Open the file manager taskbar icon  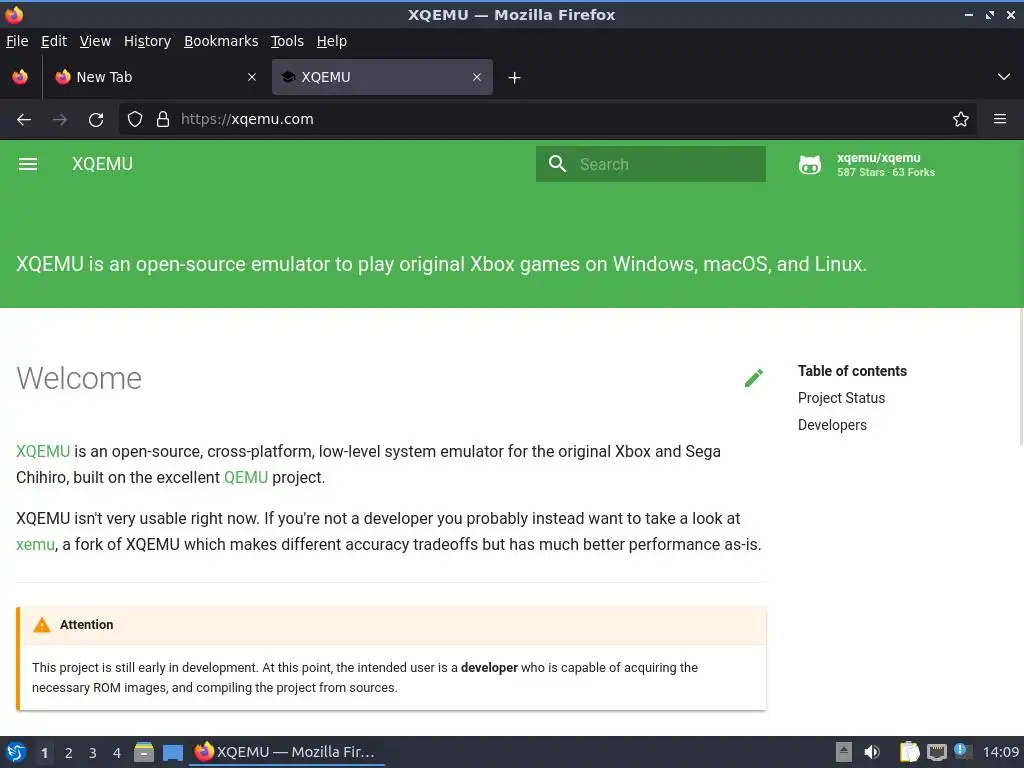coord(144,752)
